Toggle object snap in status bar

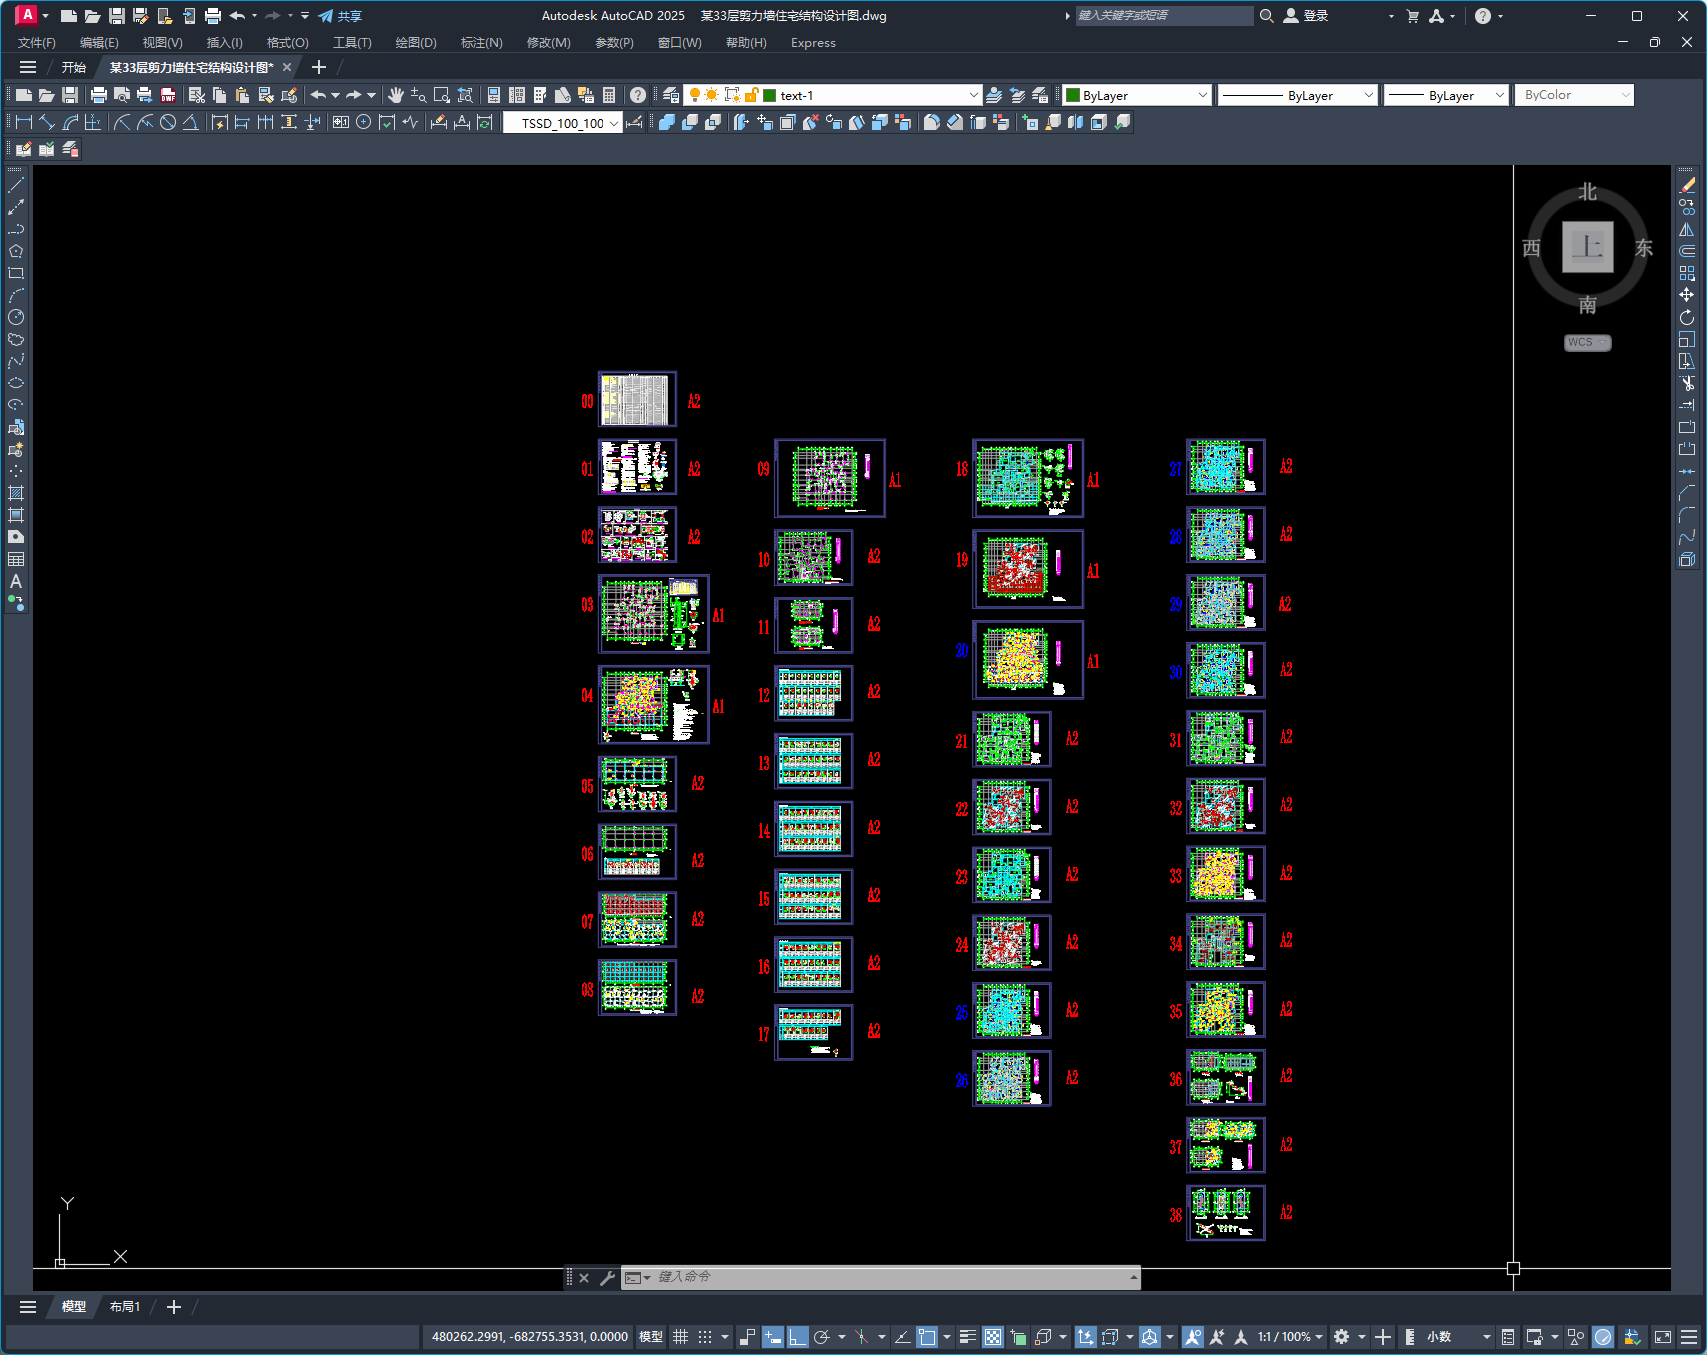click(x=927, y=1337)
